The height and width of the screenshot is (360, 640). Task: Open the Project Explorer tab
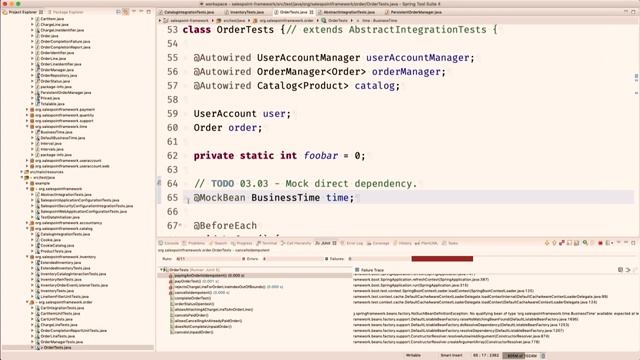pyautogui.click(x=22, y=12)
